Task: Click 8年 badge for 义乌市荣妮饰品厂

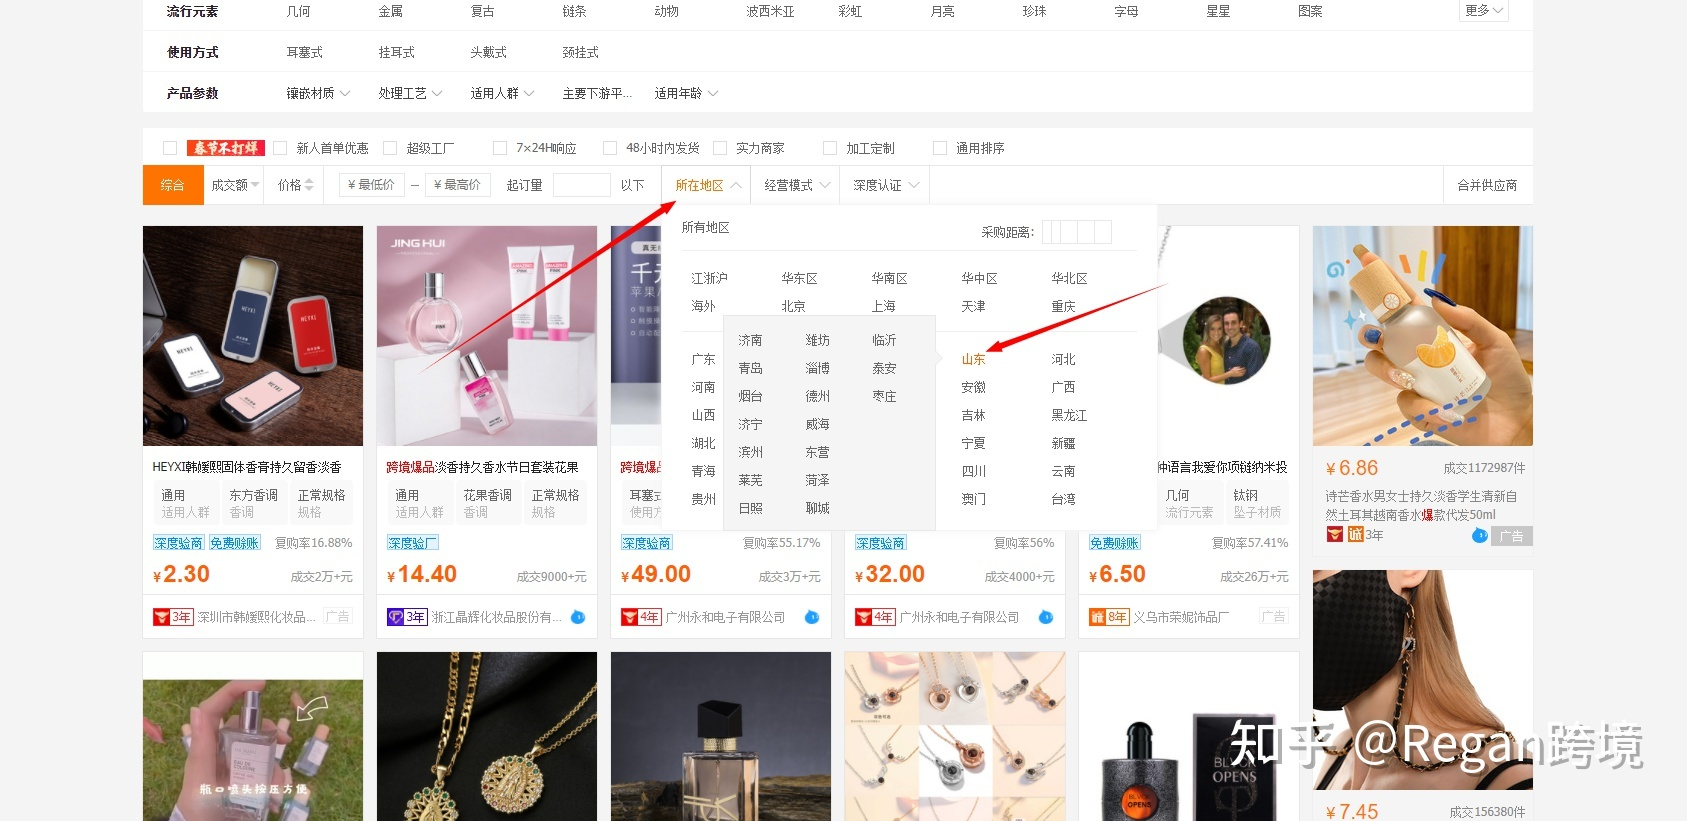Action: (1109, 617)
